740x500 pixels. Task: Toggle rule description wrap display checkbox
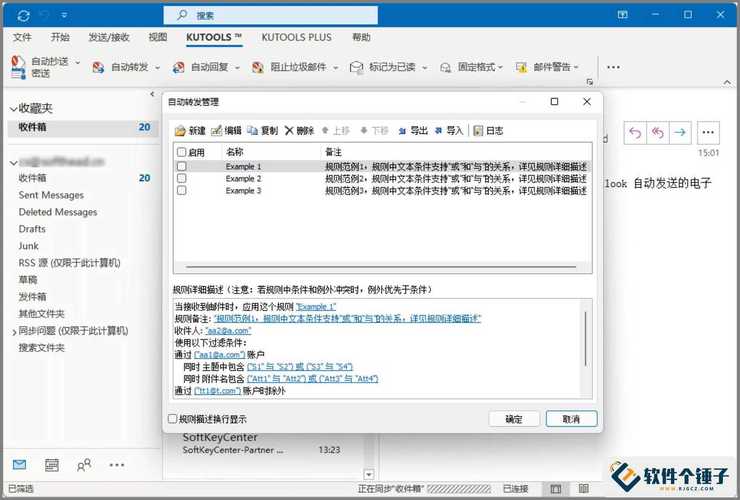tap(172, 419)
